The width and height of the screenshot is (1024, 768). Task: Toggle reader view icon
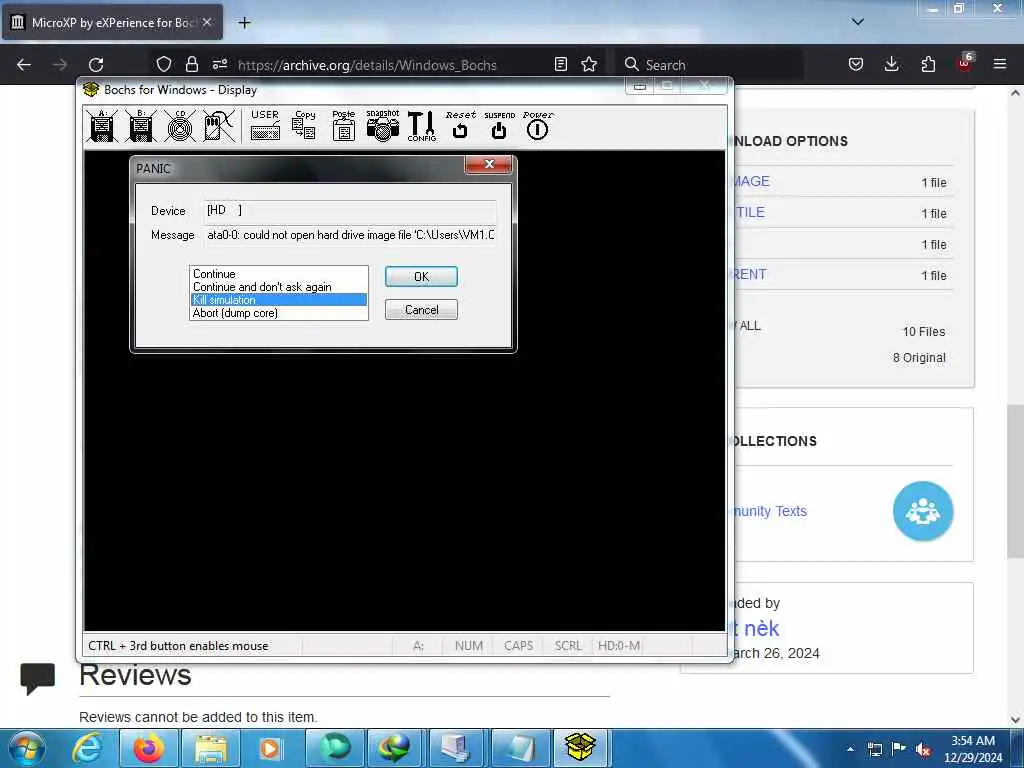coord(560,64)
